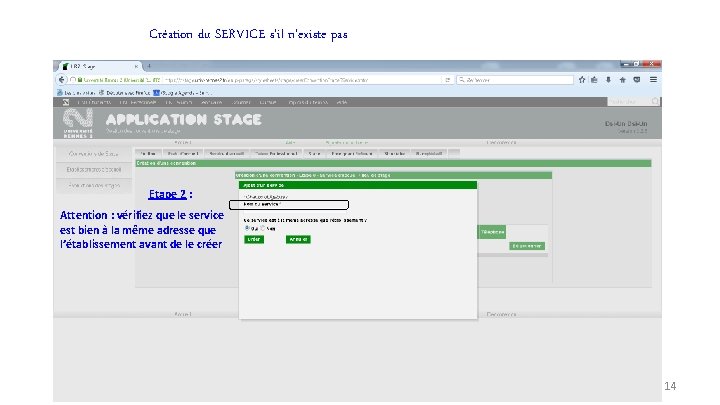Click the browser back arrow button
Viewport: 720px width, 405px height.
pyautogui.click(x=62, y=80)
